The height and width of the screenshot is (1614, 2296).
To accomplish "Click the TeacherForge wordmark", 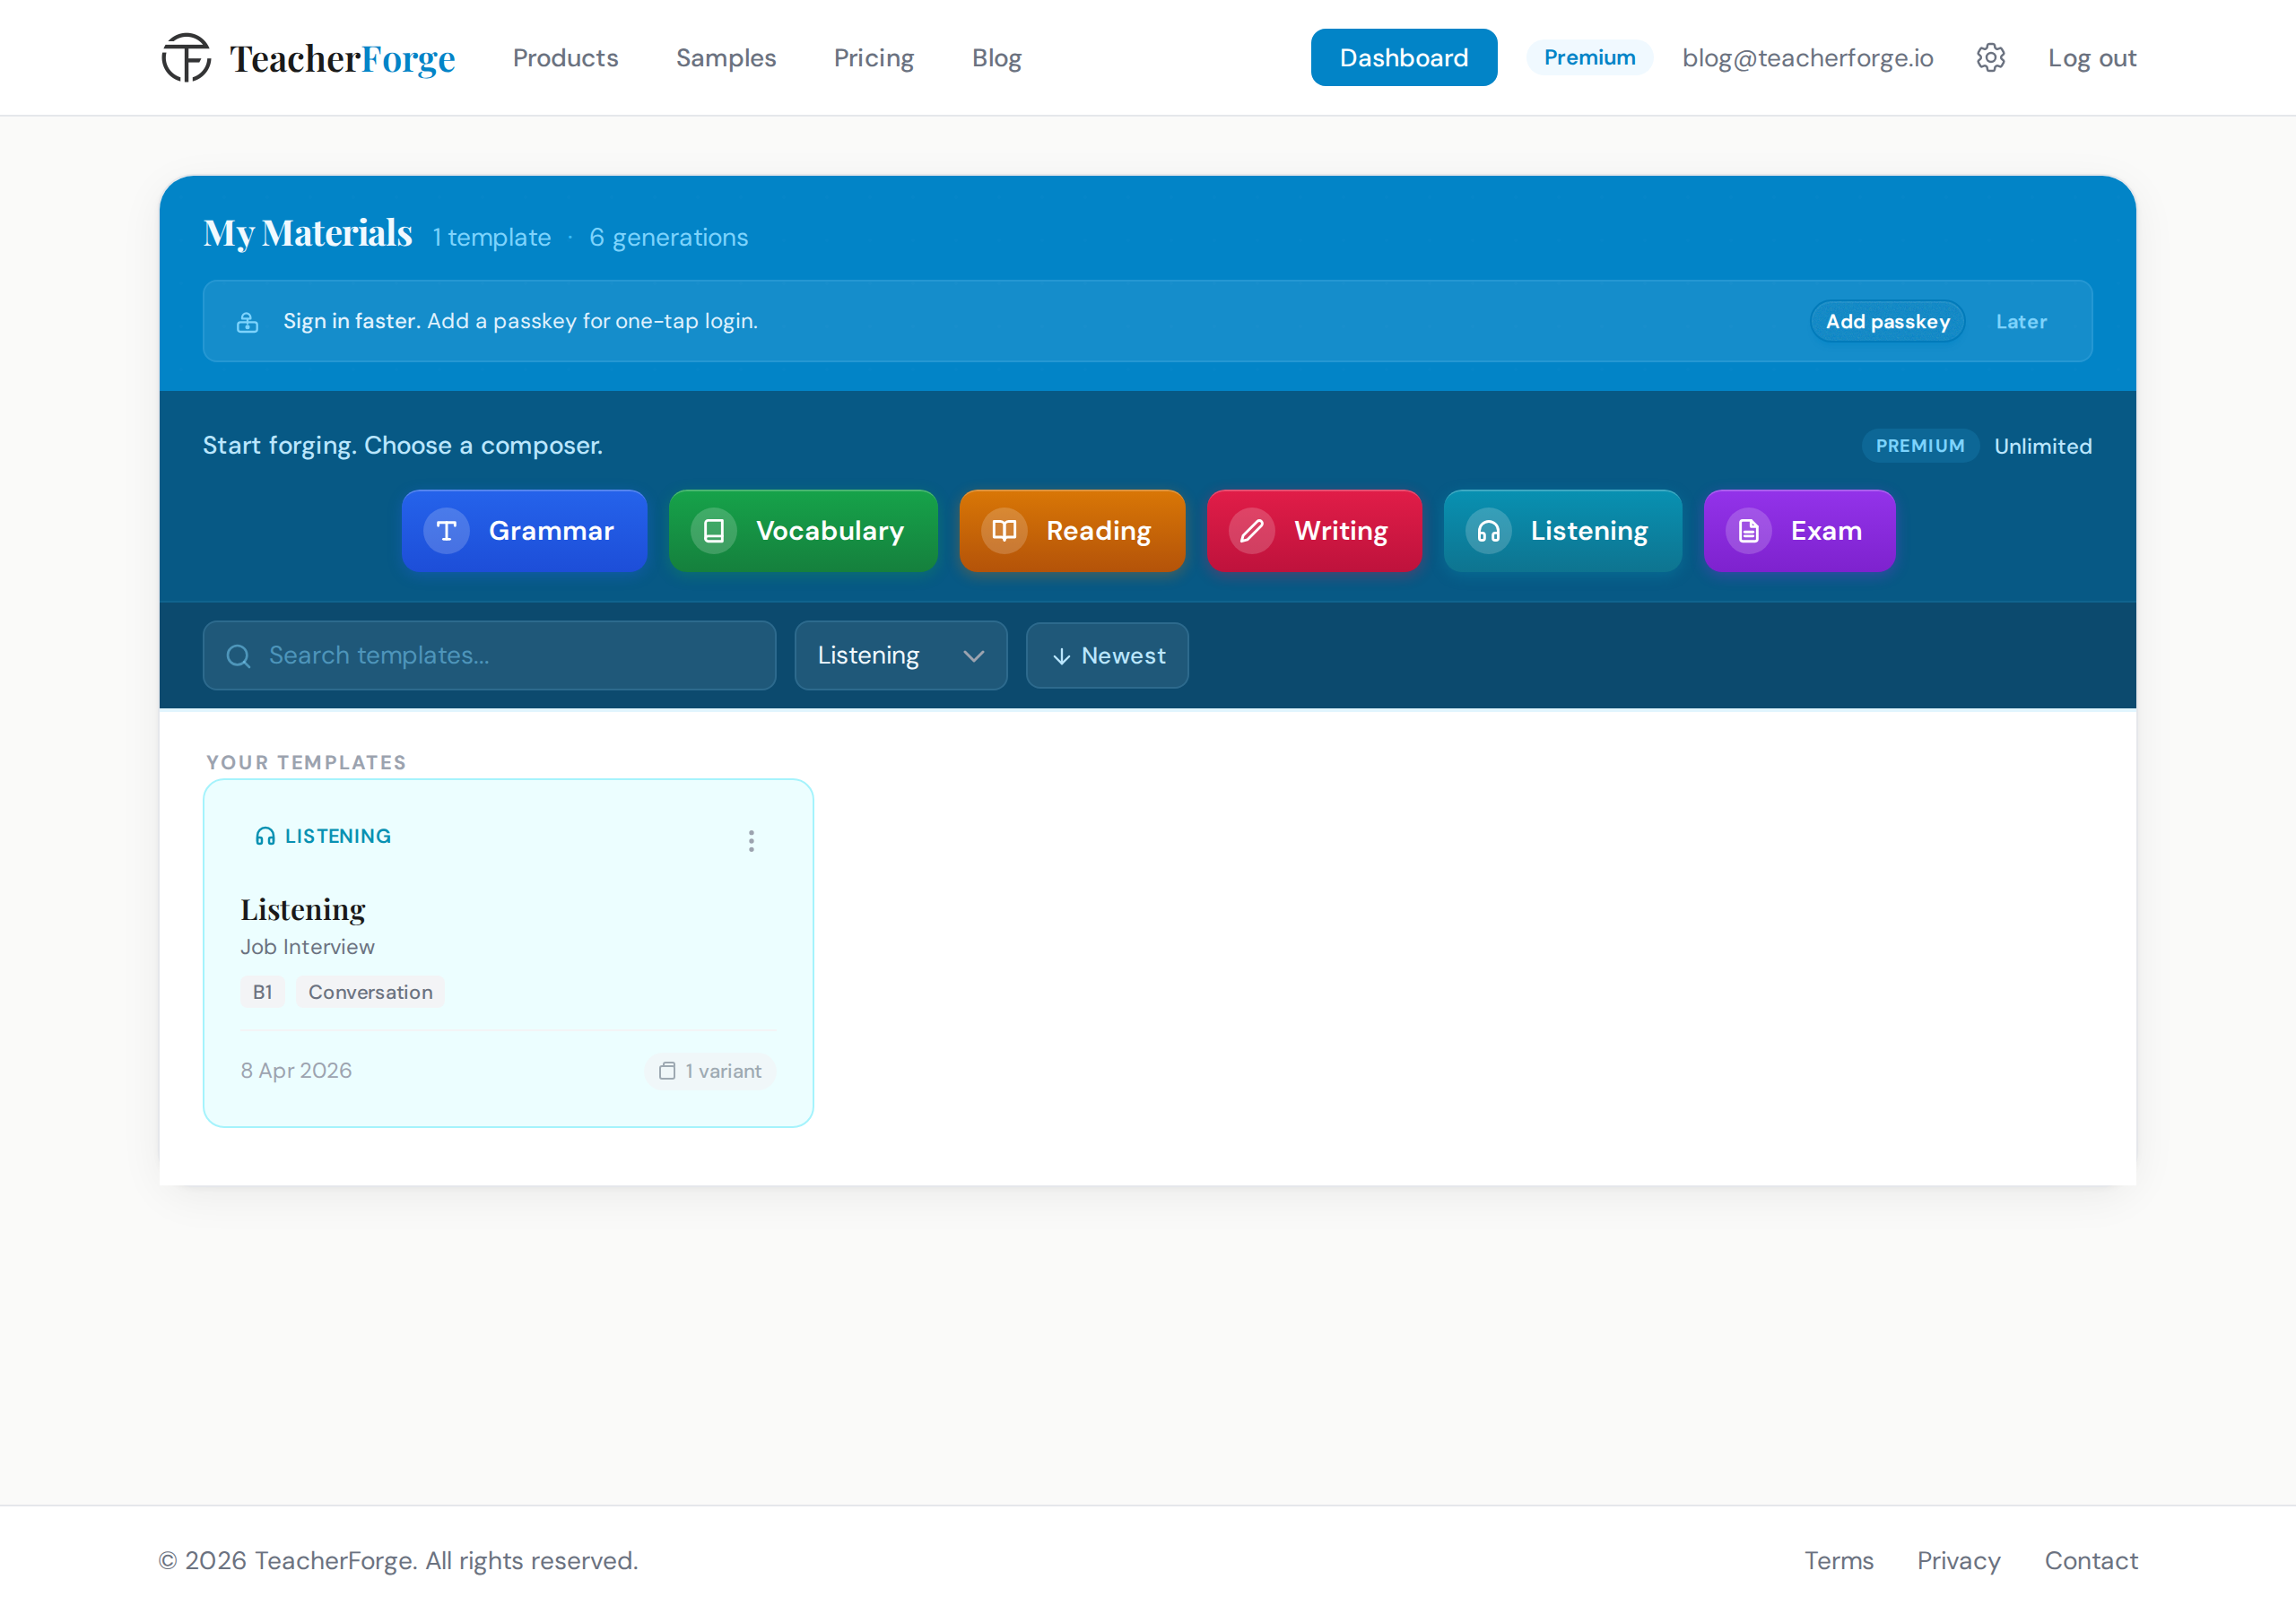I will (x=342, y=59).
